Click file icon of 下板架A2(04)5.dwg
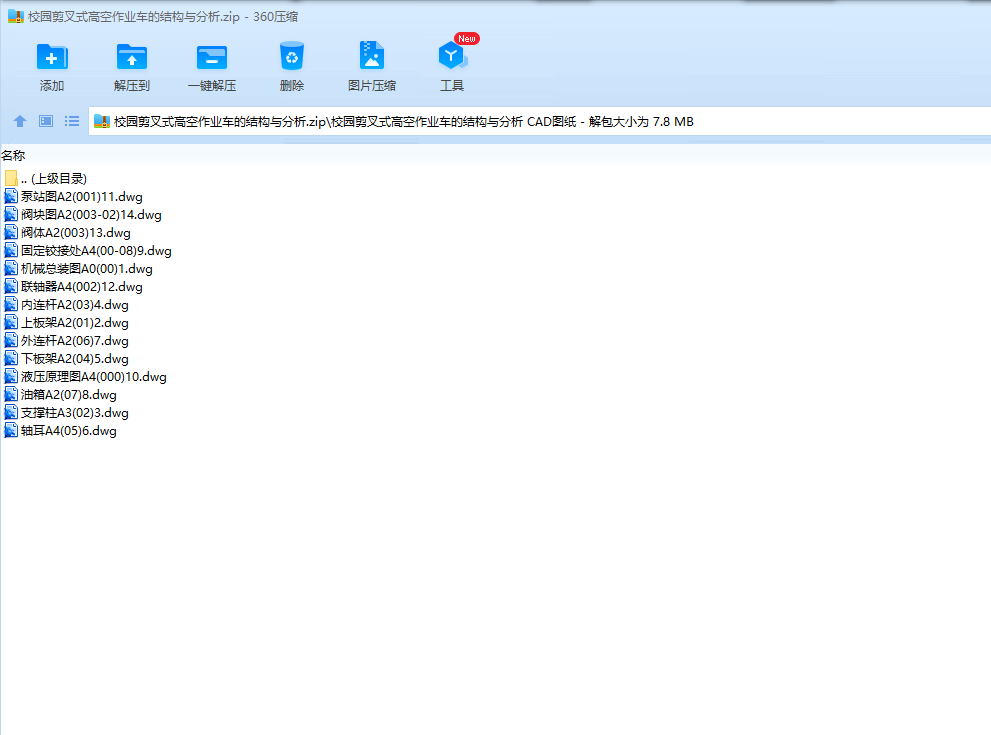Screen dimensions: 991x735 11,359
